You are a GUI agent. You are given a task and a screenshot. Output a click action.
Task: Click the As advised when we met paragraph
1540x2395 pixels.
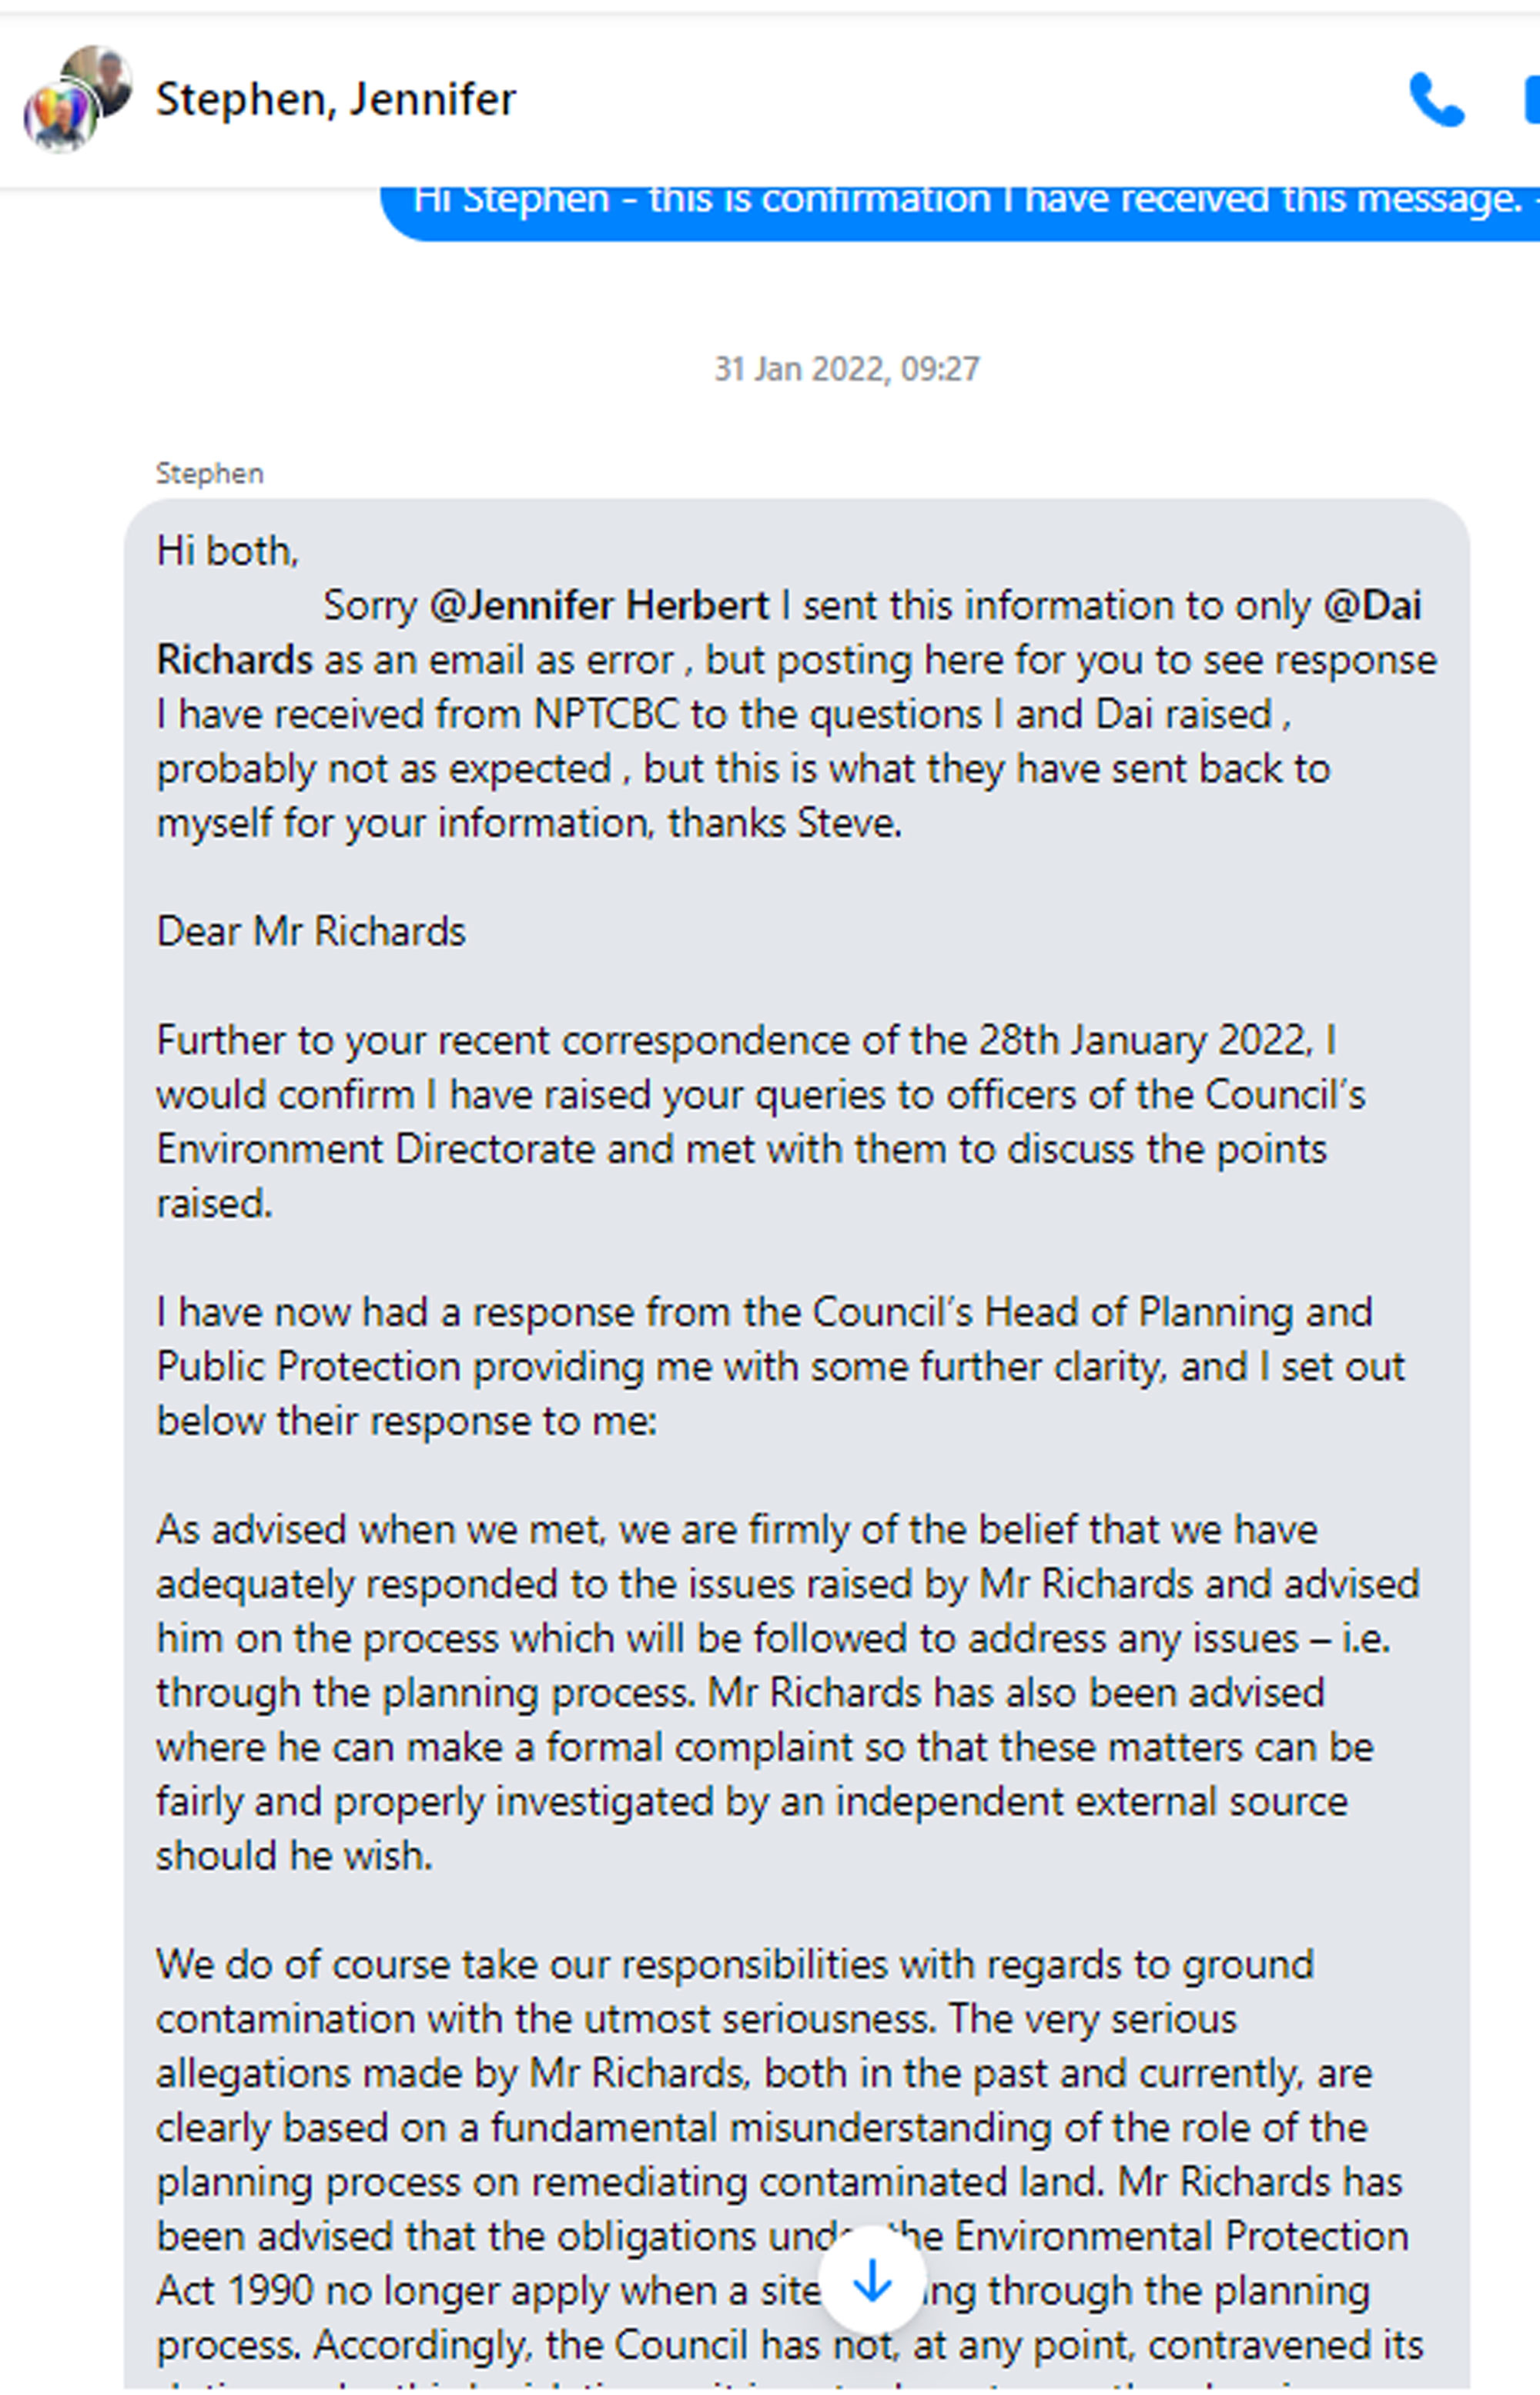tap(788, 1692)
